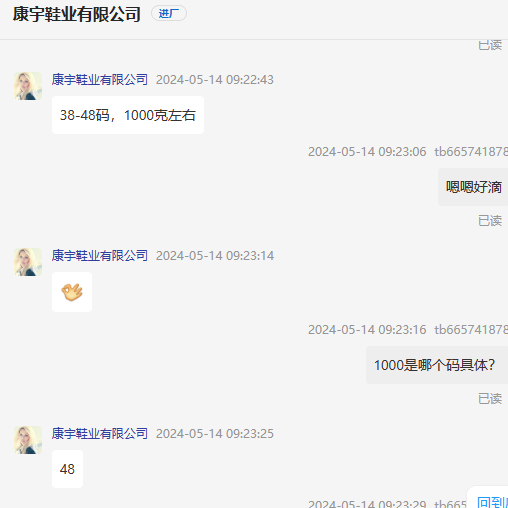This screenshot has height=508, width=508.
Task: Click the 进厂 tag beside company title
Action: (169, 13)
